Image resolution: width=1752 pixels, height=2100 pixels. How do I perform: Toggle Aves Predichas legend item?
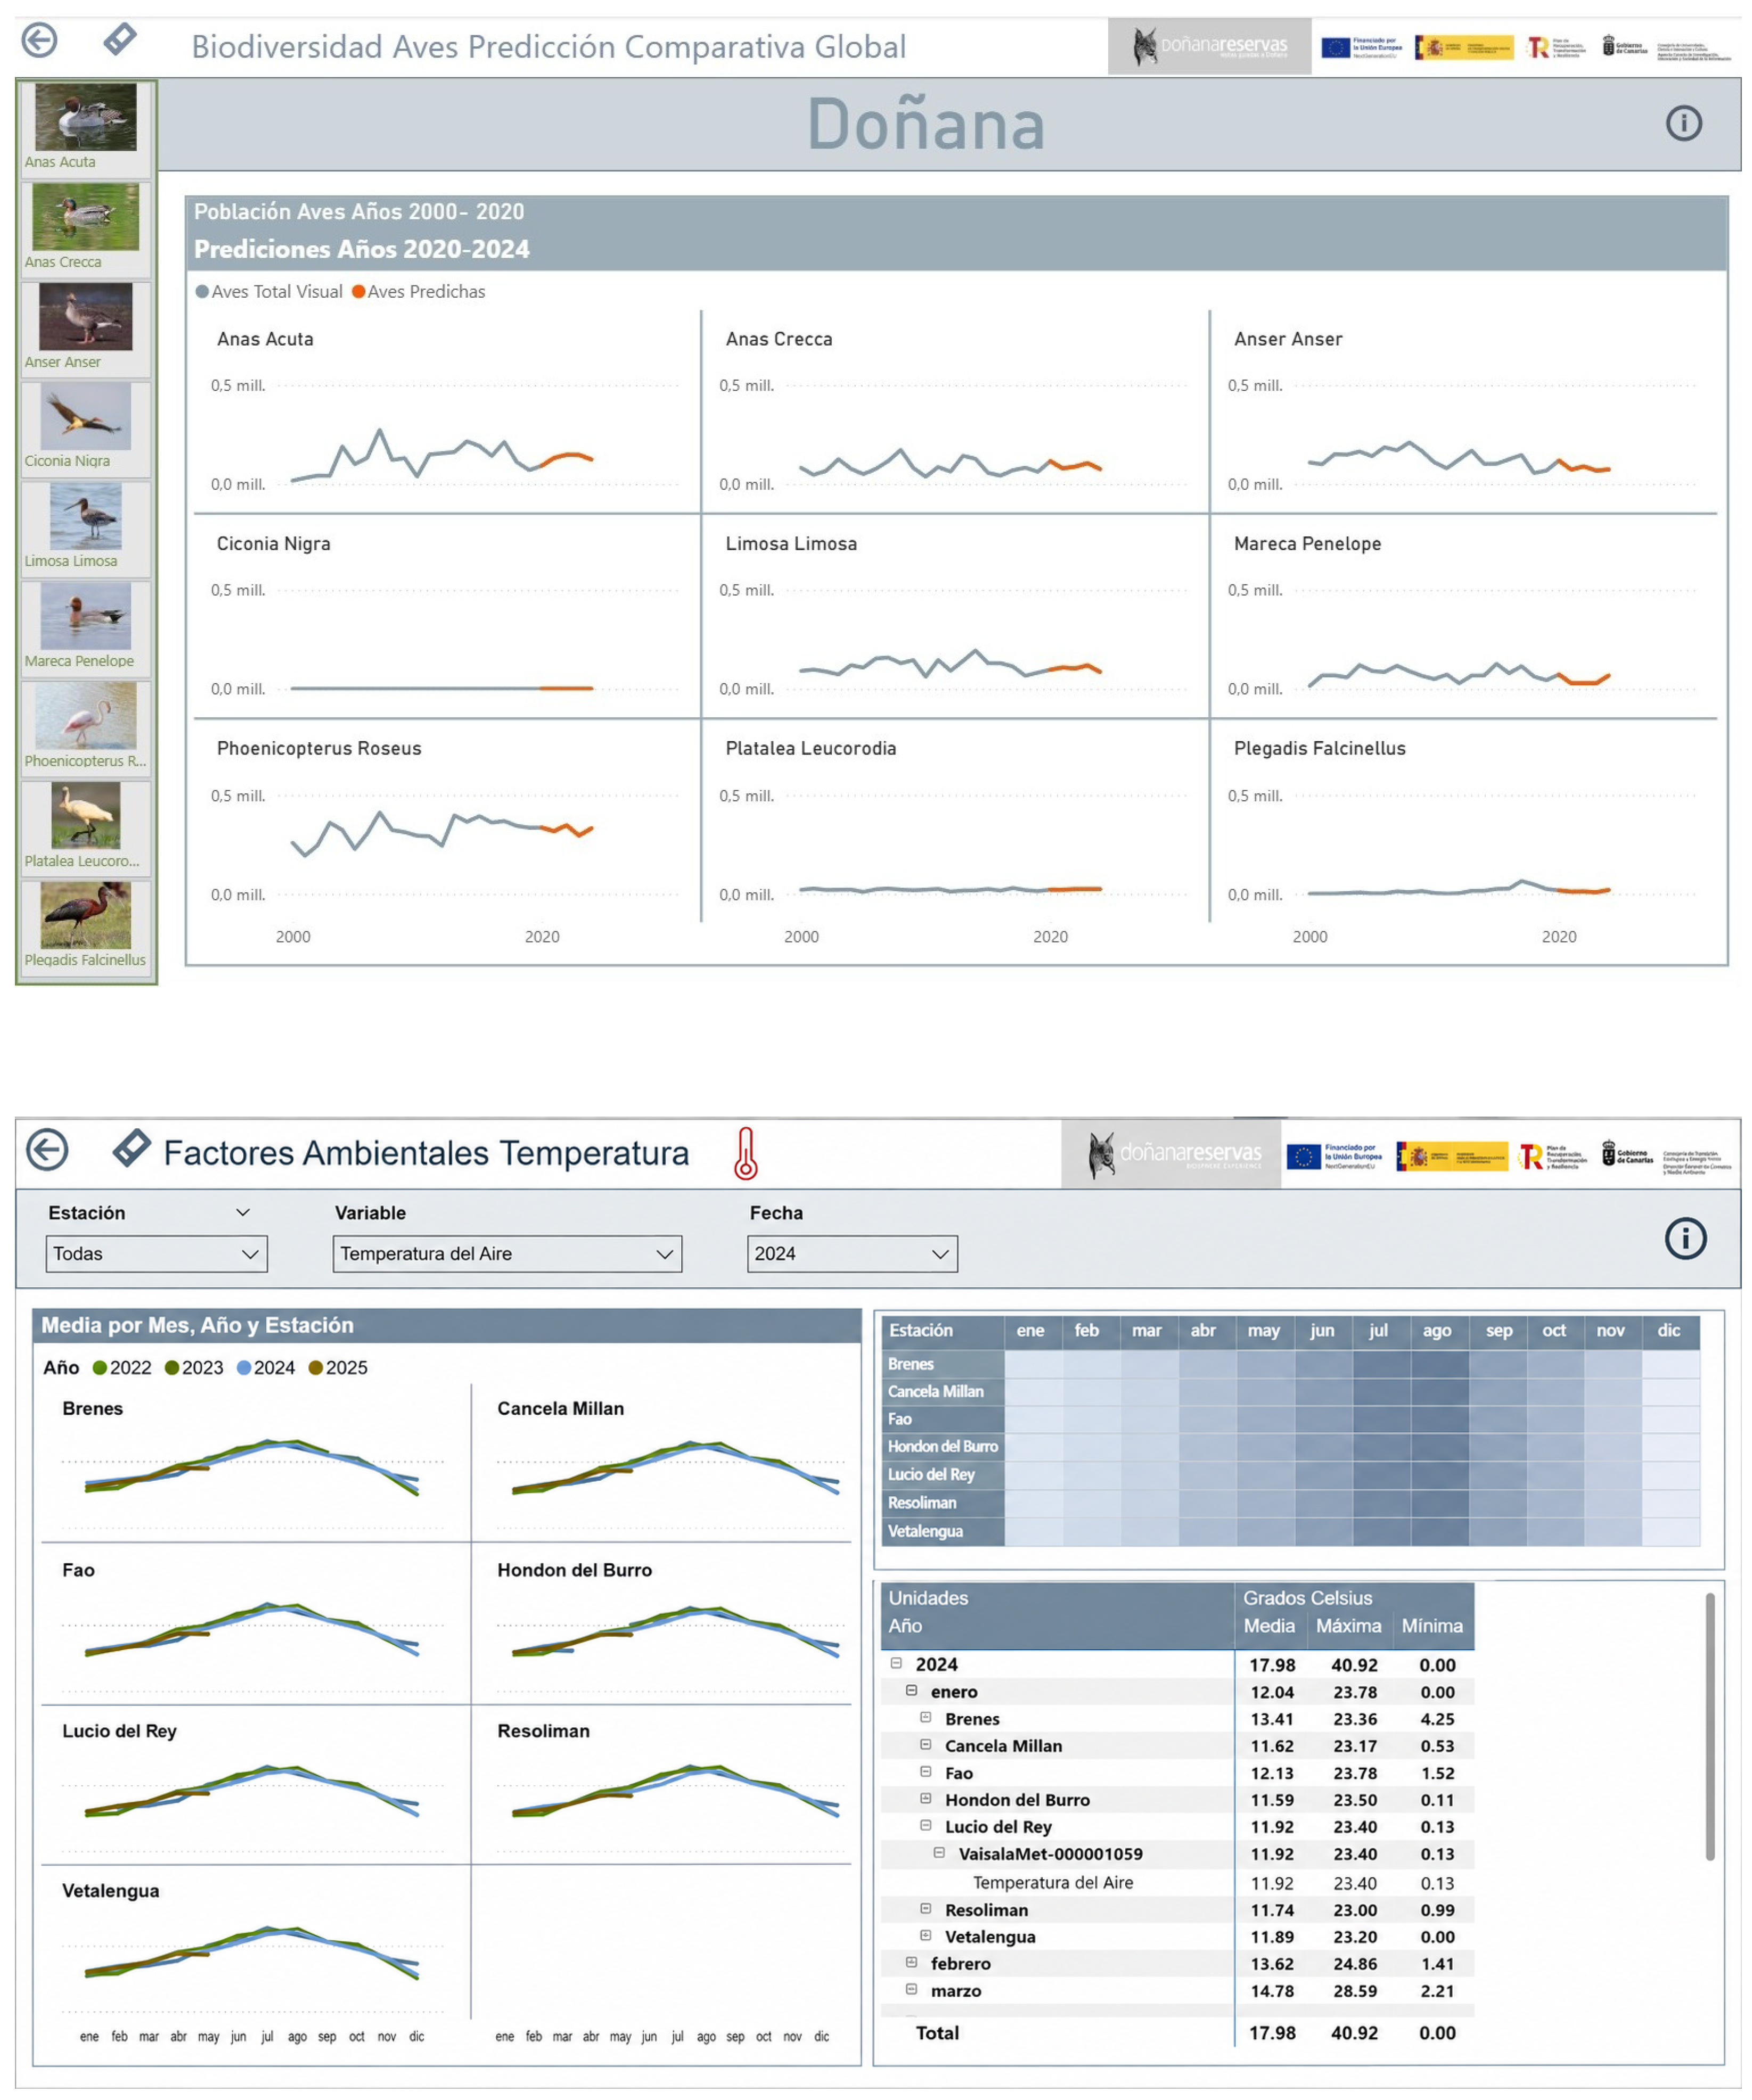coord(418,291)
